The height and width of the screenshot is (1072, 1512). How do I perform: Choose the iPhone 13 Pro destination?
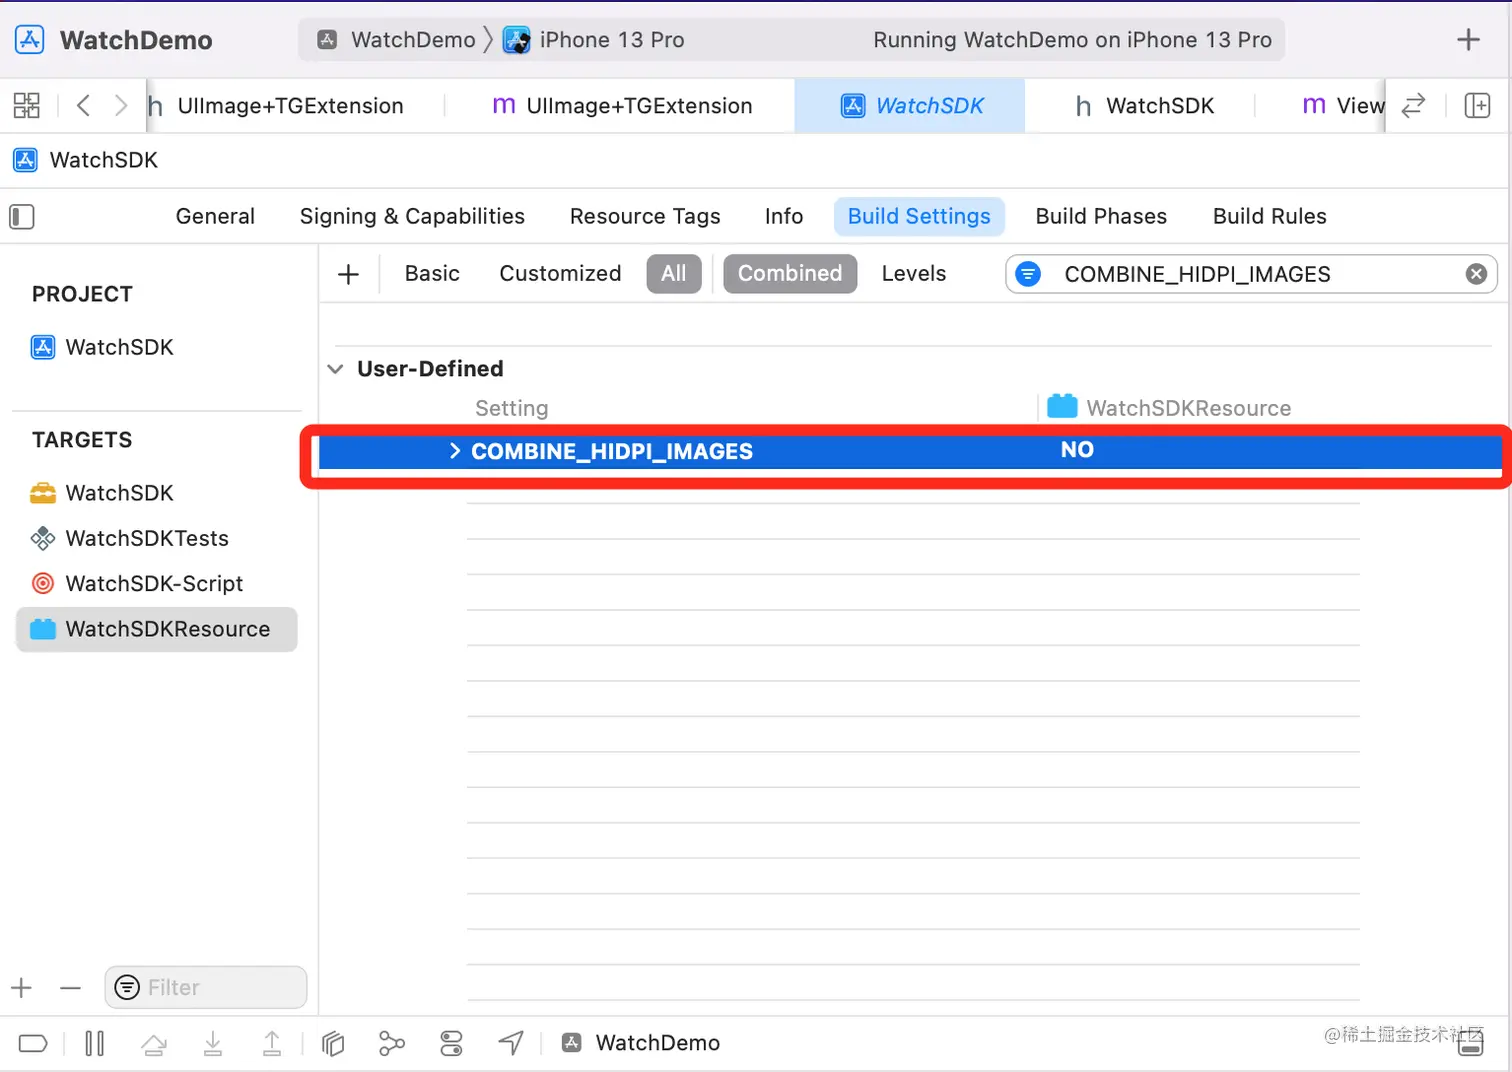(x=594, y=40)
